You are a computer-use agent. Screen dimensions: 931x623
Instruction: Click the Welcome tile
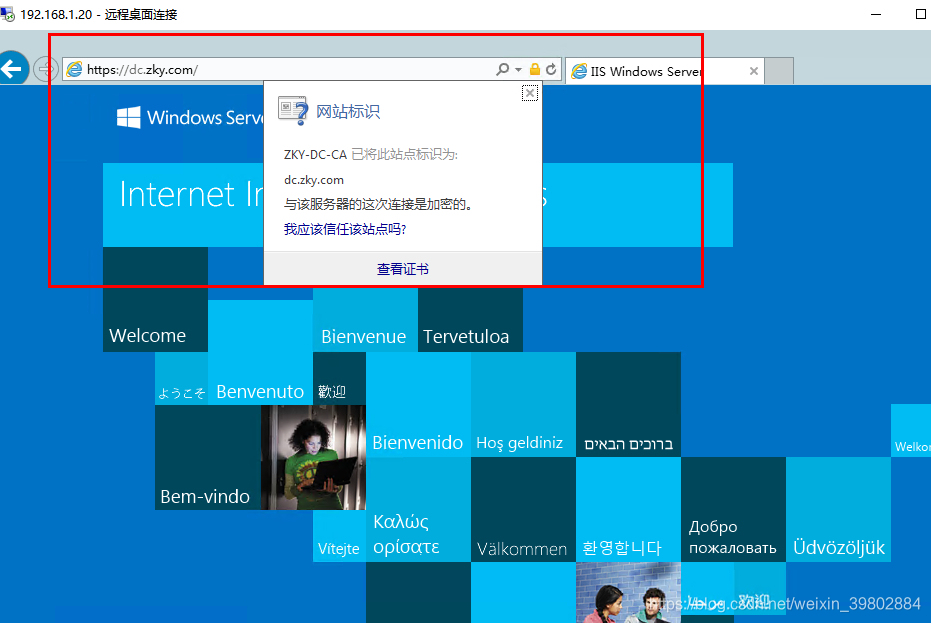pos(156,299)
